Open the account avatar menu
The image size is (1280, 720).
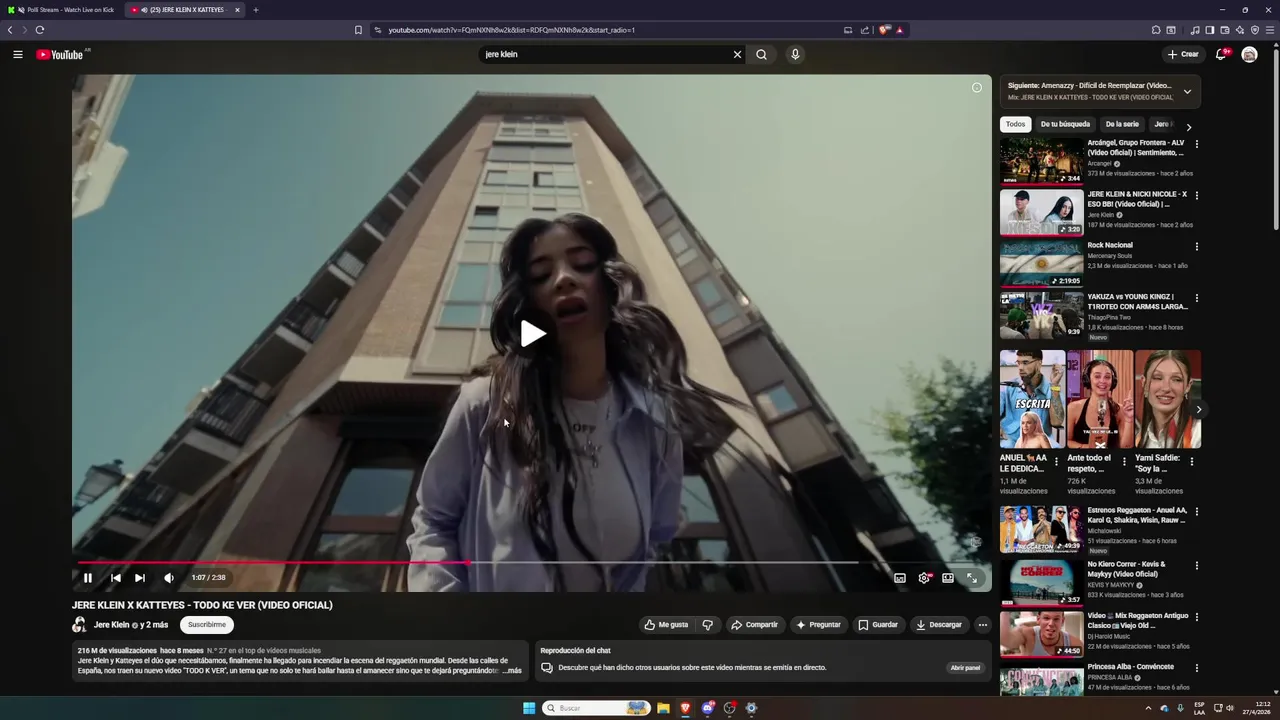tap(1249, 54)
